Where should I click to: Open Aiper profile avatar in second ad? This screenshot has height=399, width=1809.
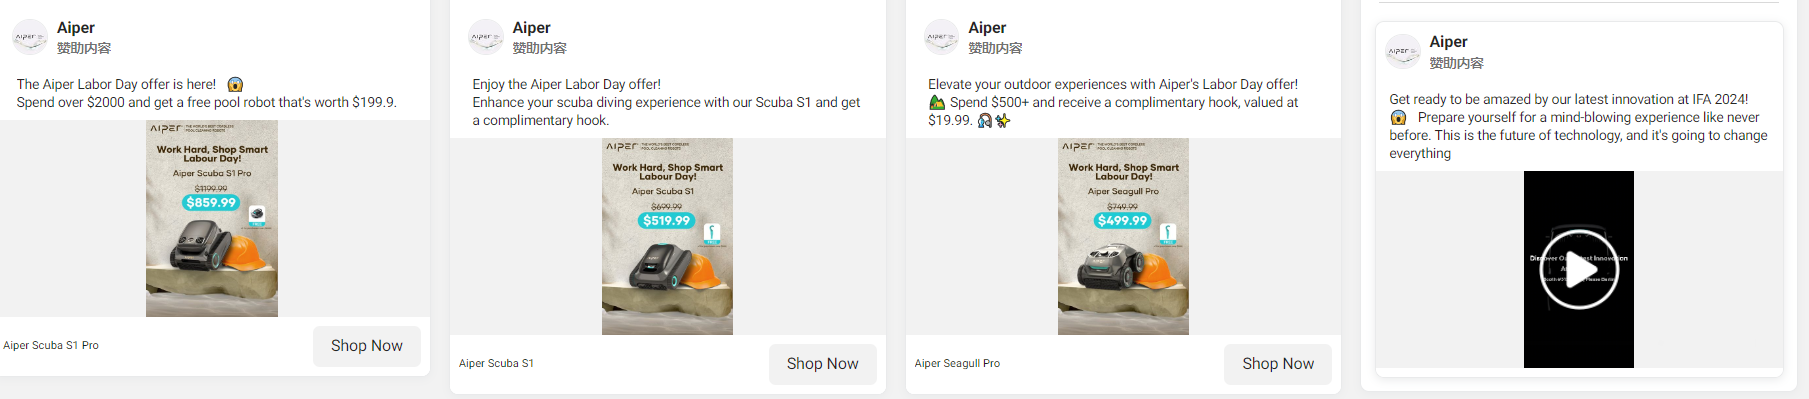click(x=486, y=37)
